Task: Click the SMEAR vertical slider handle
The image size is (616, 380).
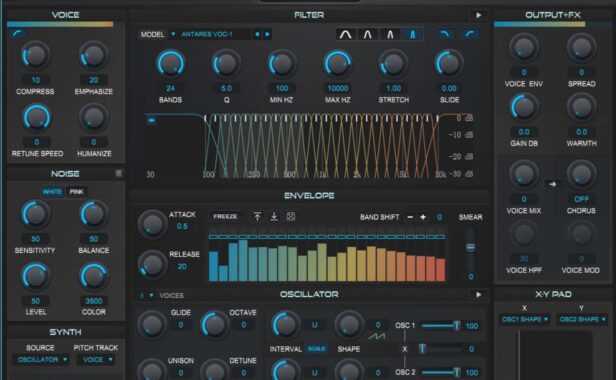Action: [x=470, y=247]
